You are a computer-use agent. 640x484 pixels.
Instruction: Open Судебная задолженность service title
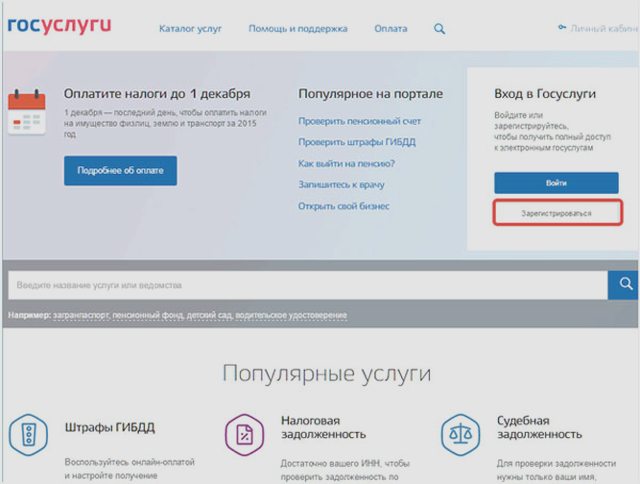click(539, 427)
